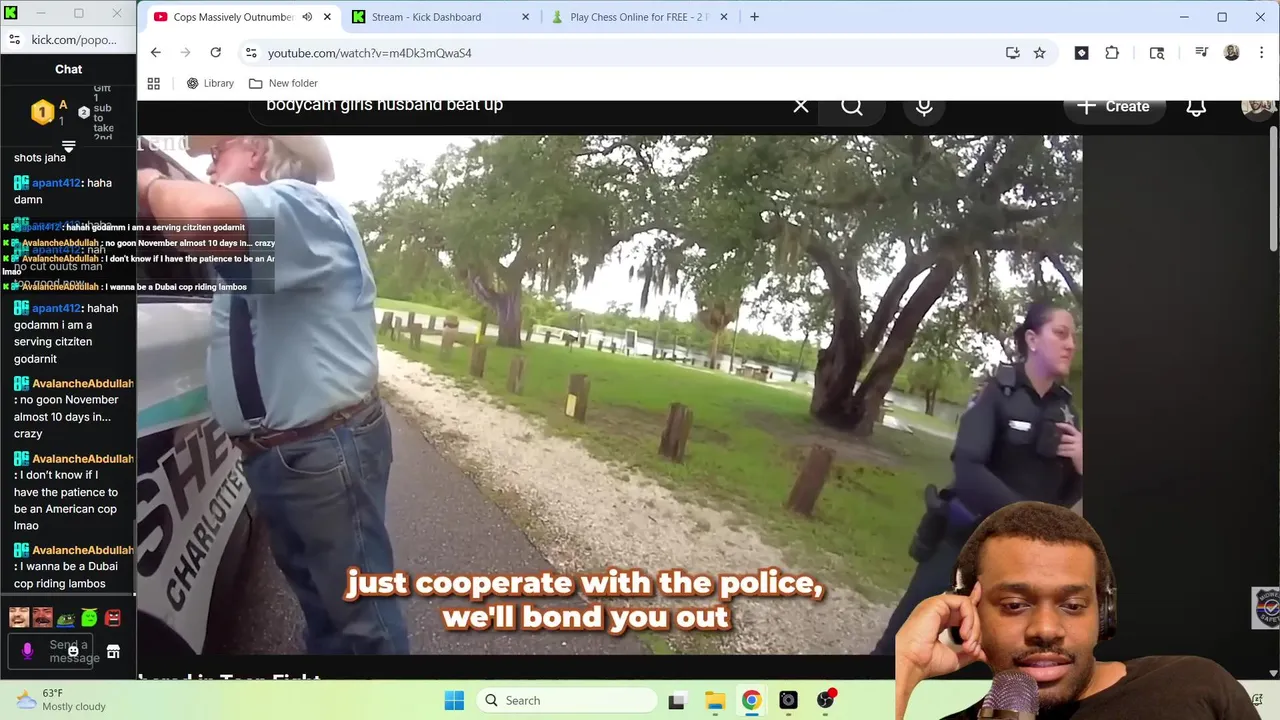Viewport: 1280px width, 720px height.
Task: Clear the YouTube search box
Action: pyautogui.click(x=801, y=105)
